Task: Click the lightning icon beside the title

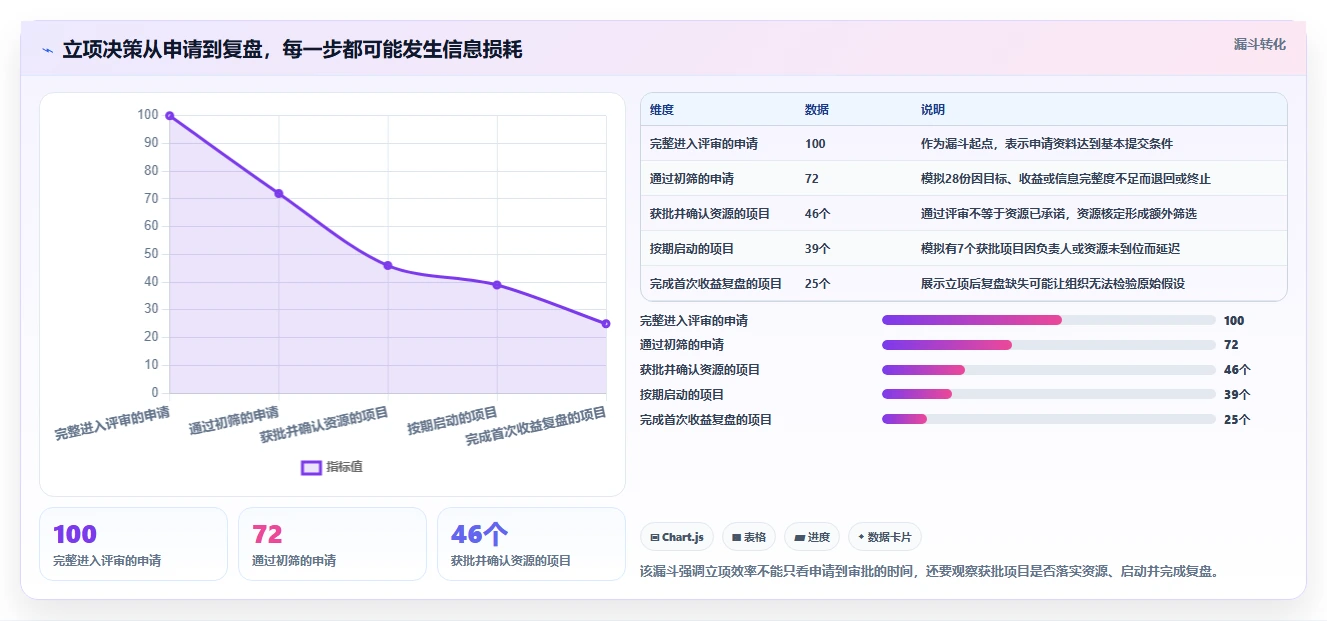Action: pyautogui.click(x=47, y=50)
